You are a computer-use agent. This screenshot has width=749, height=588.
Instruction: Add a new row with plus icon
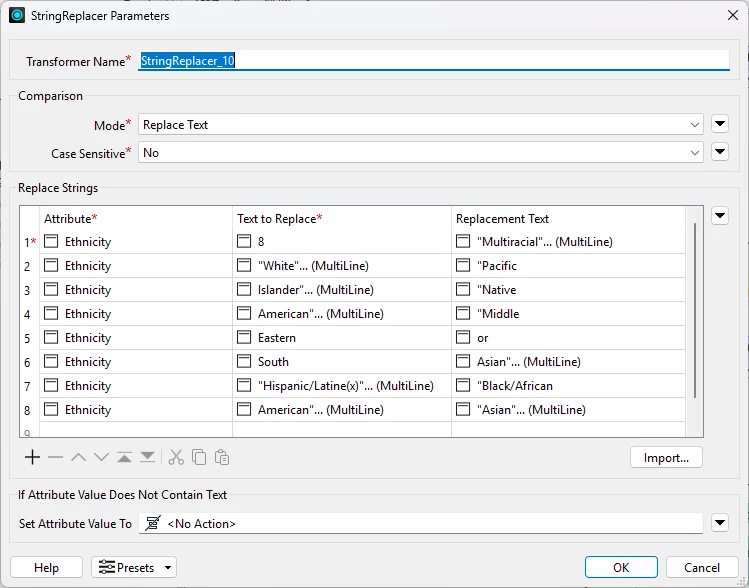coord(32,458)
